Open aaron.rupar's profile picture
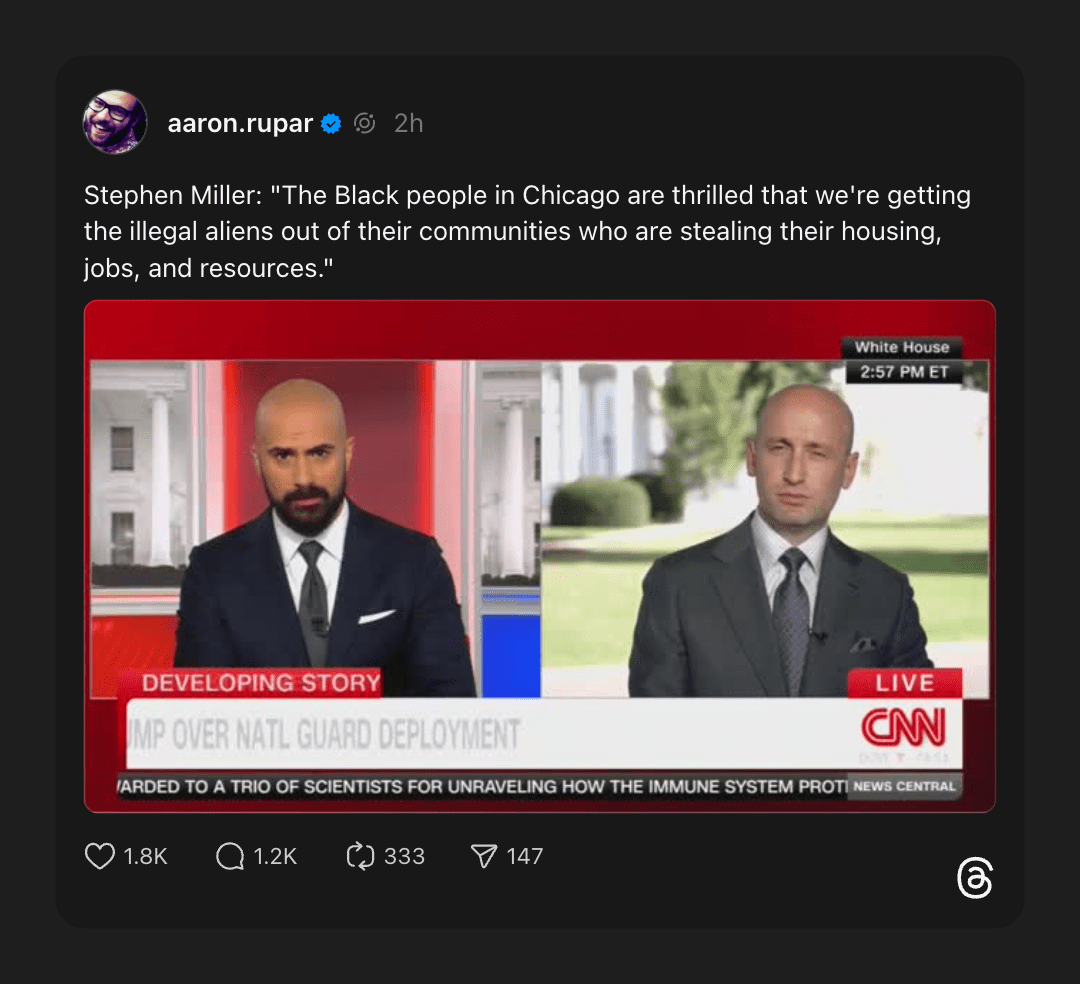 (x=115, y=122)
